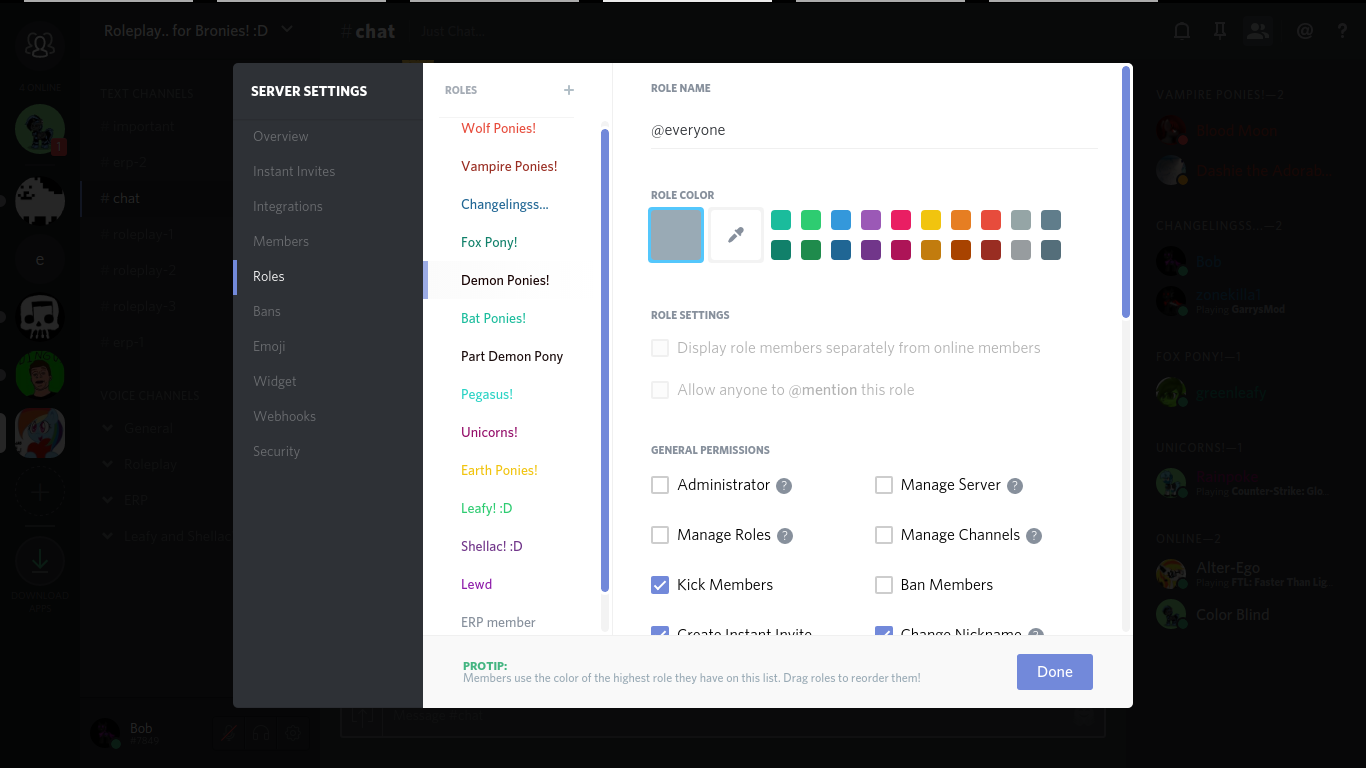
Task: Select the Part Demon Pony role
Action: 511,356
